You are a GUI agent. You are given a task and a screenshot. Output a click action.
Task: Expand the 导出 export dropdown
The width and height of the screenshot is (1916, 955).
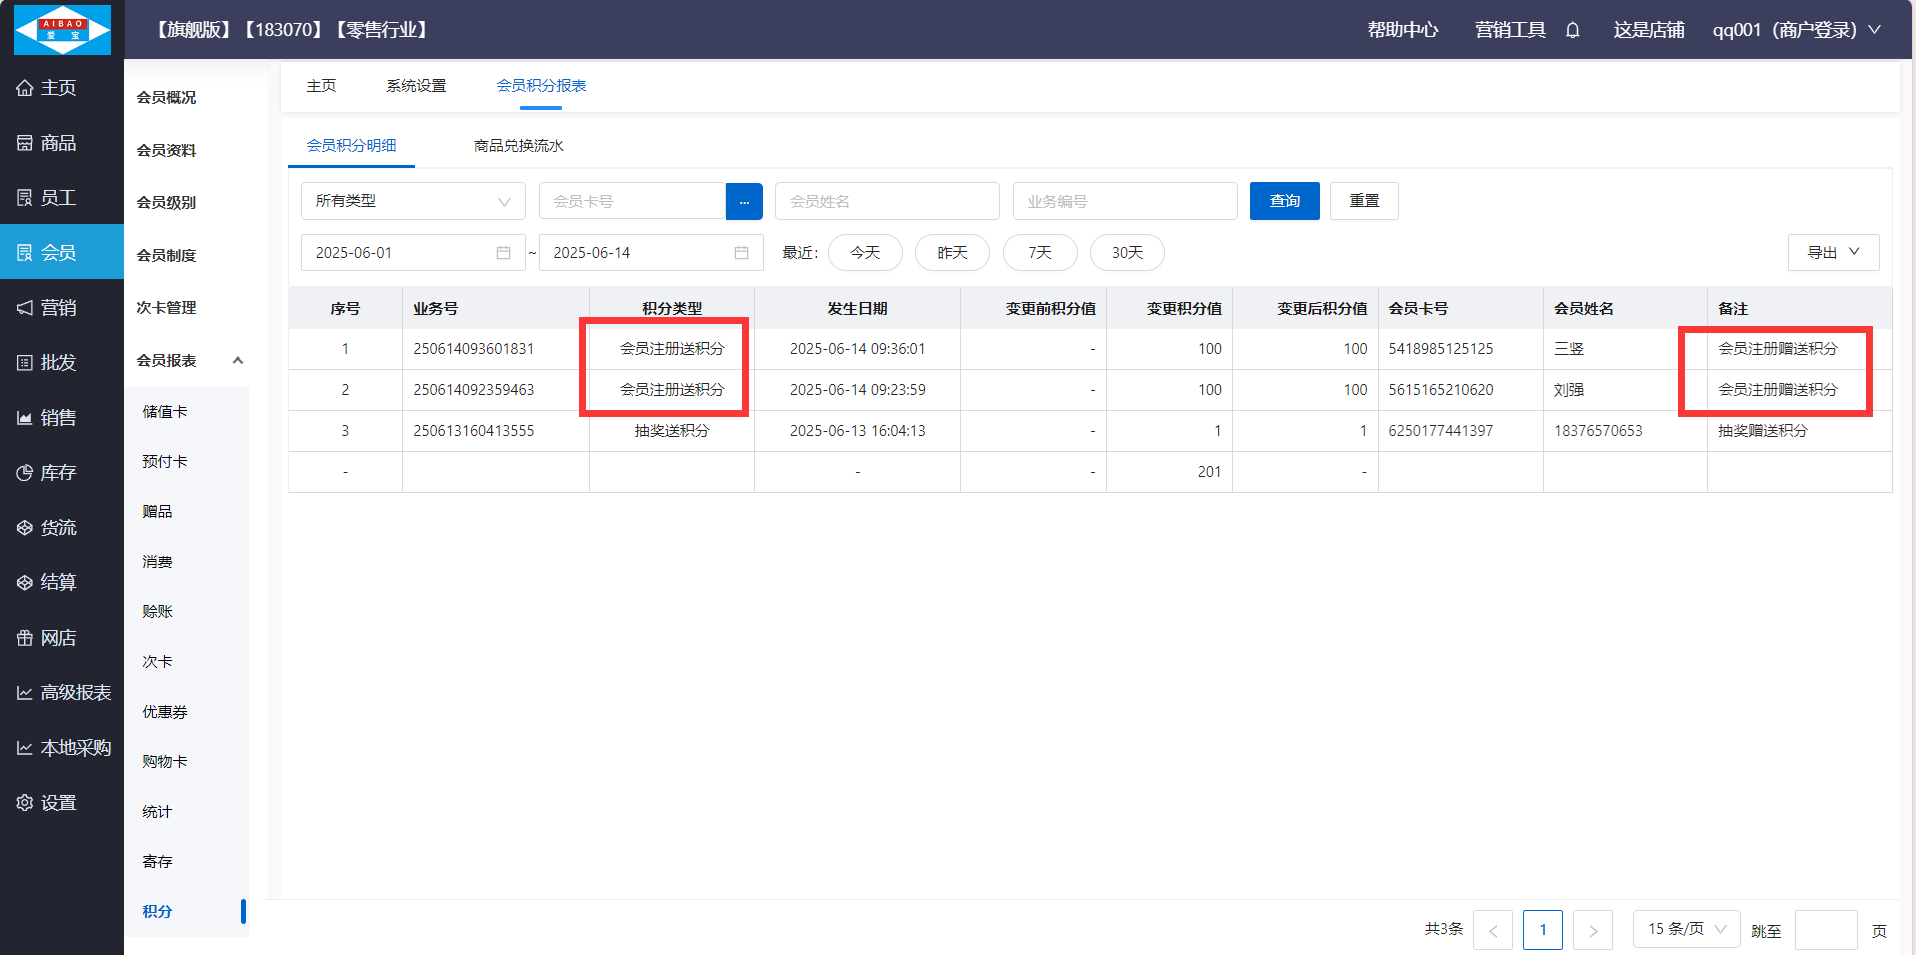pos(1833,253)
